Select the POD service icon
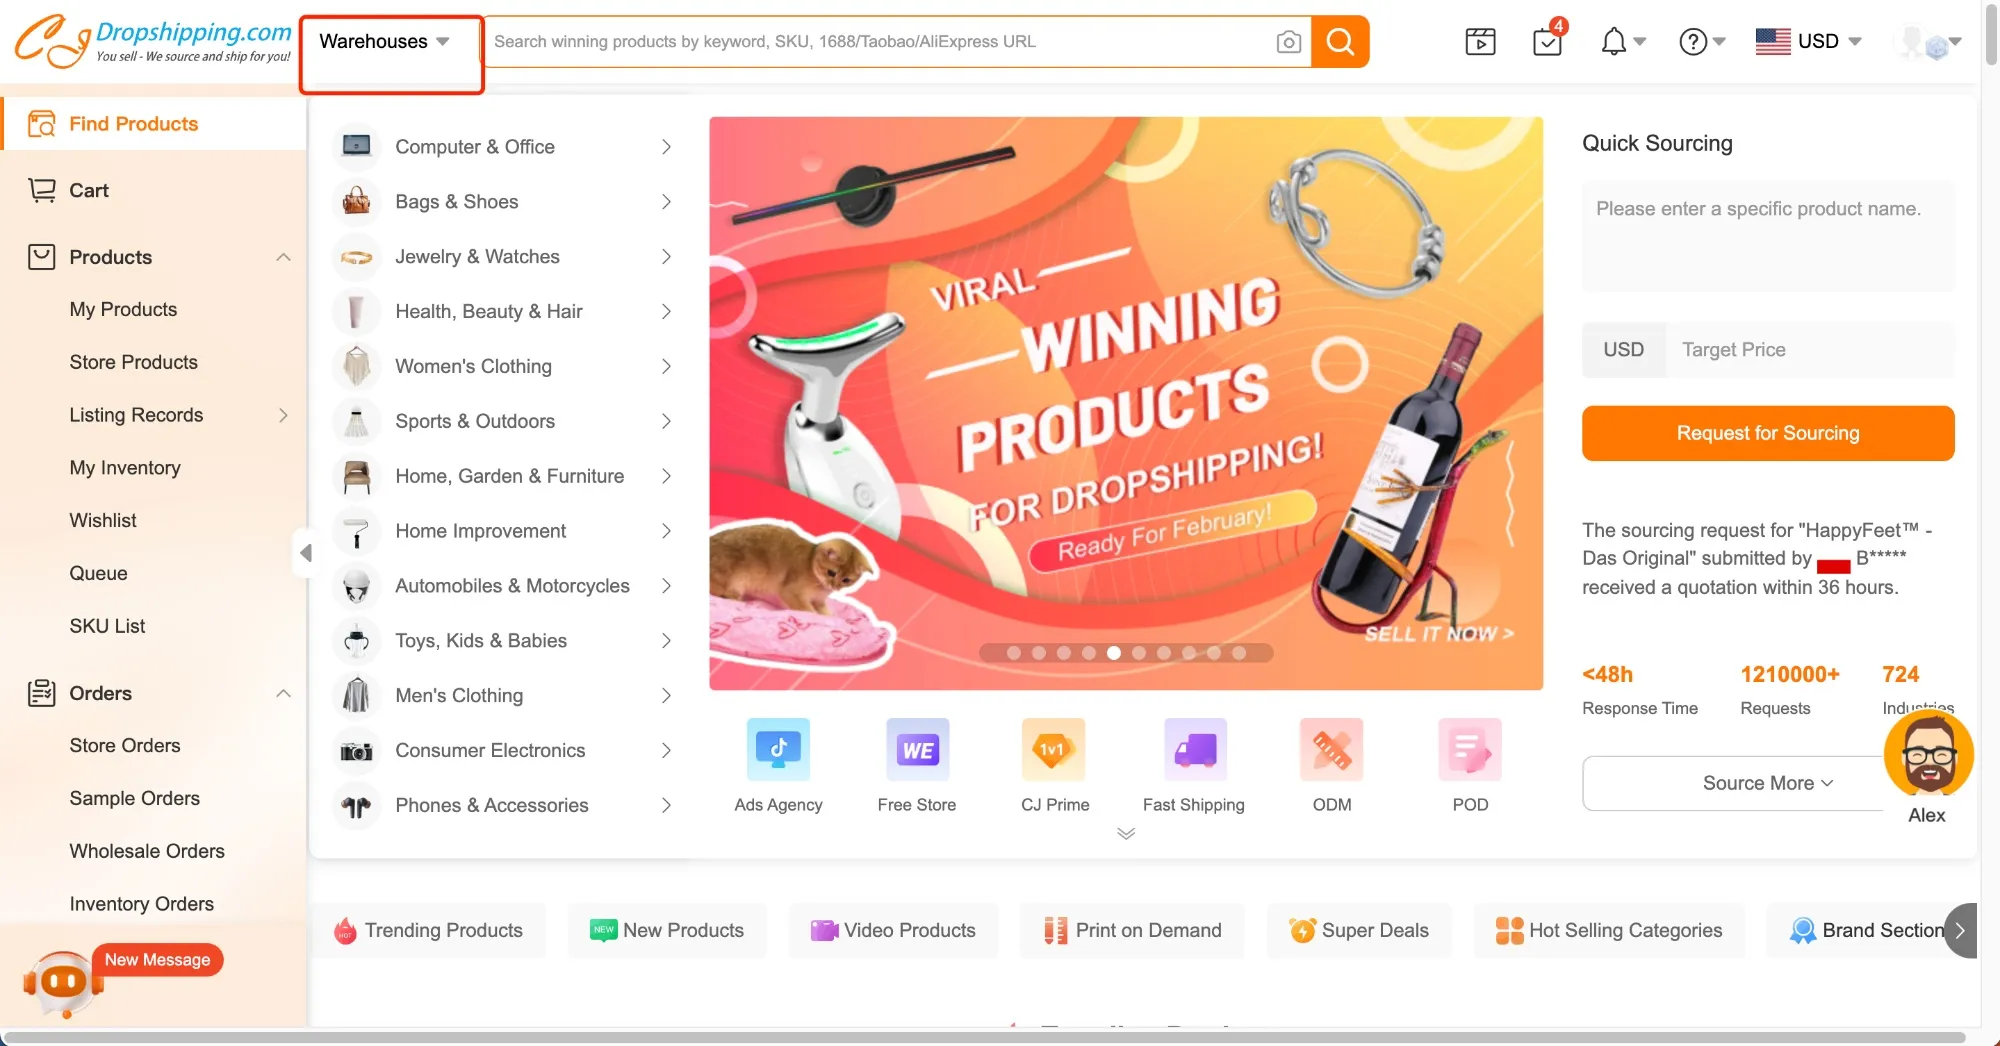The height and width of the screenshot is (1046, 2000). coord(1470,750)
